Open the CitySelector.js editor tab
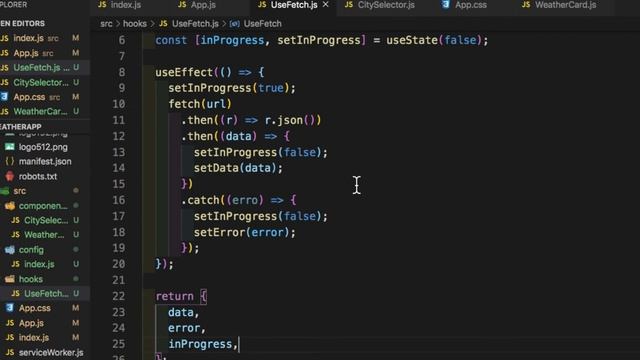This screenshot has height=360, width=640. pos(380,5)
